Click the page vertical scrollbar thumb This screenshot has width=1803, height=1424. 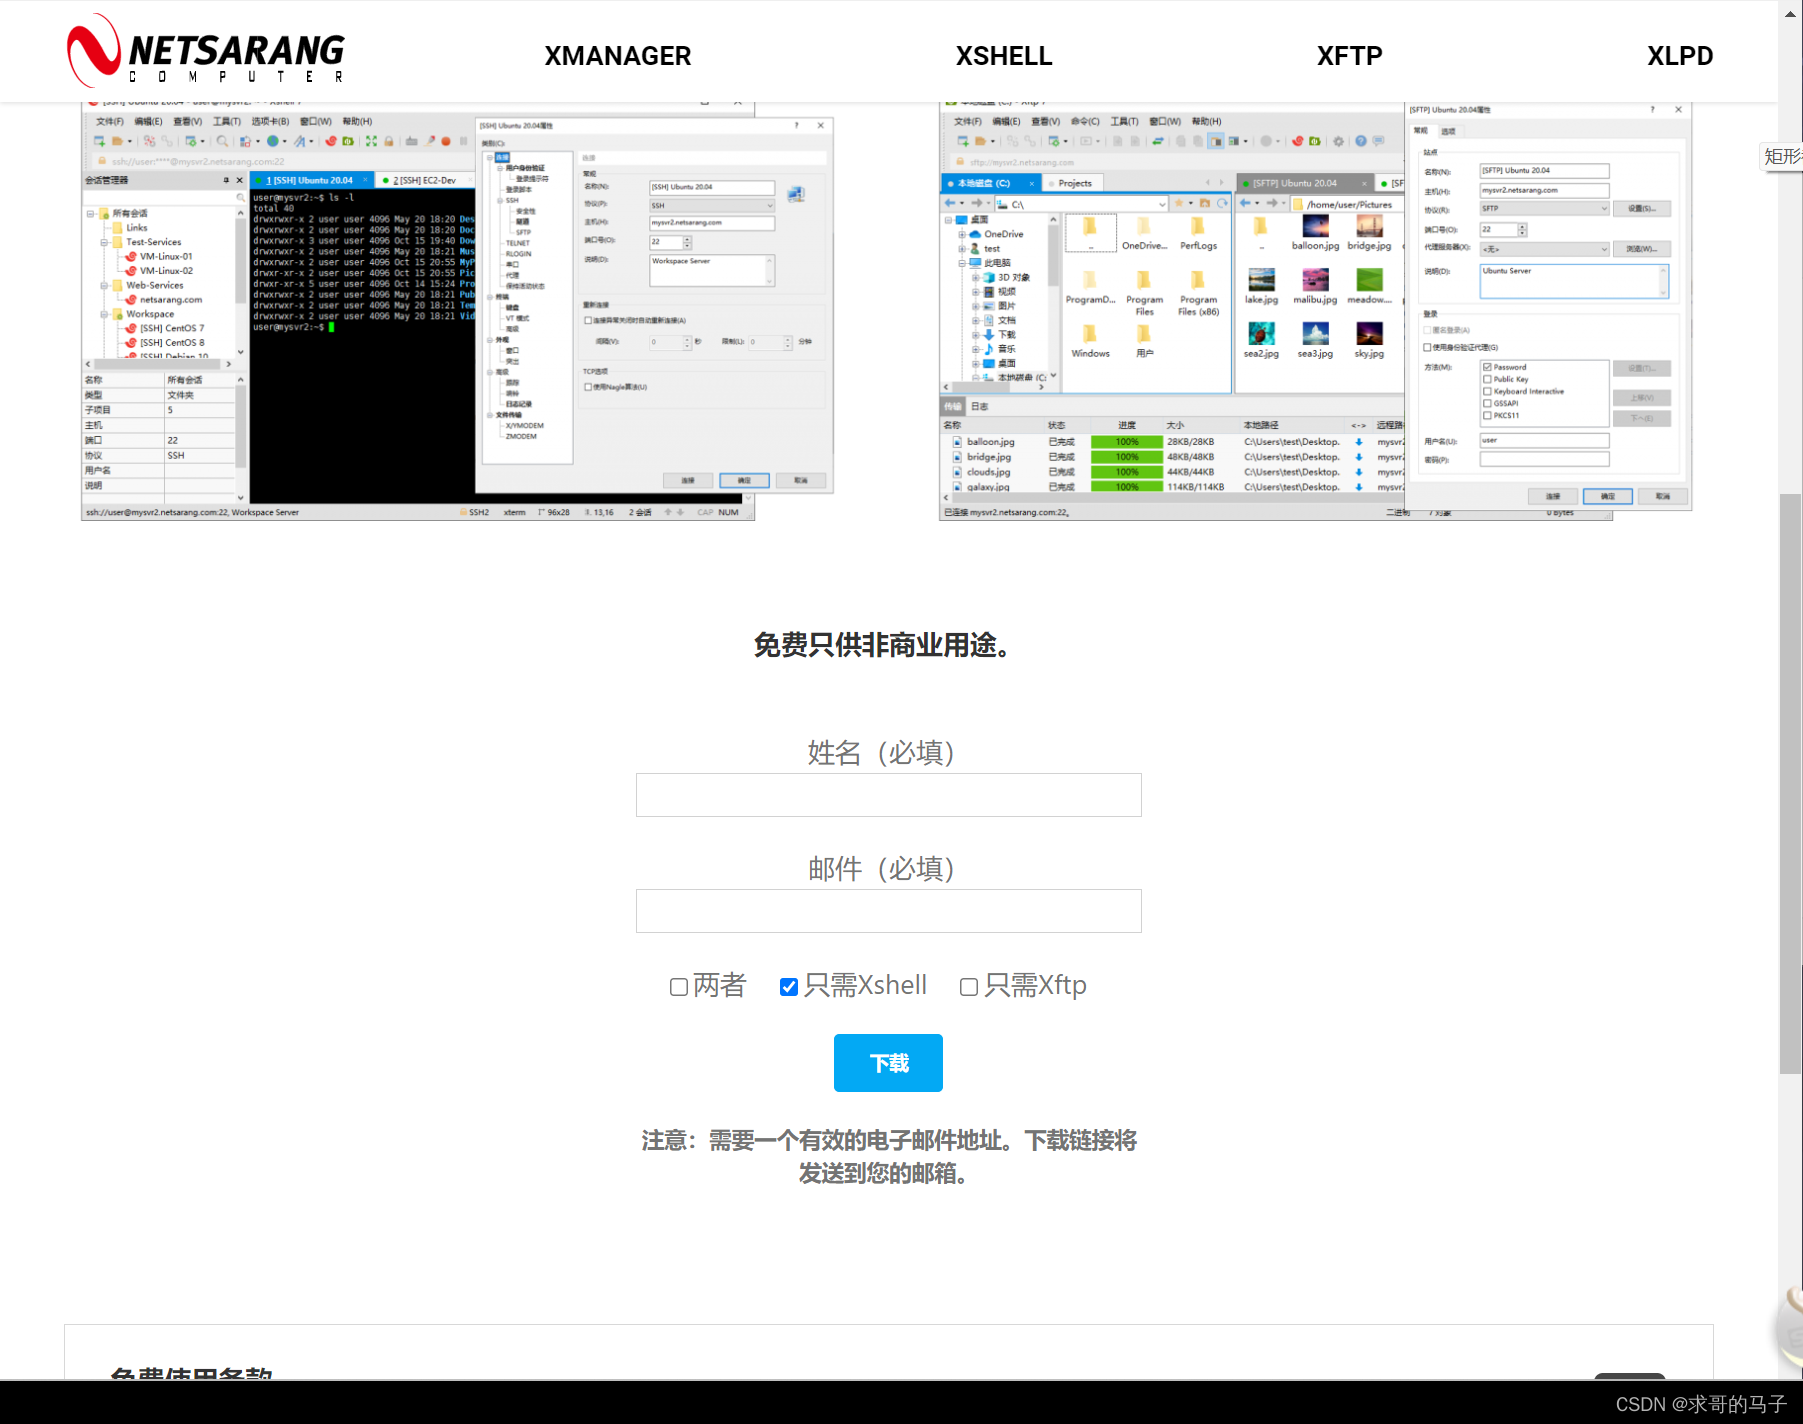(1790, 784)
